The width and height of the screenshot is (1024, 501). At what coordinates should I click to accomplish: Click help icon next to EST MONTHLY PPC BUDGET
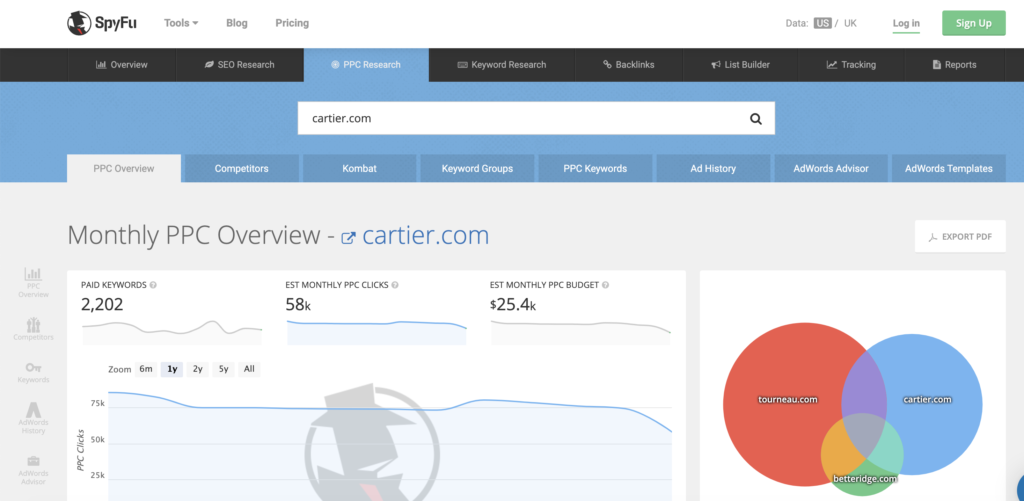tap(605, 285)
